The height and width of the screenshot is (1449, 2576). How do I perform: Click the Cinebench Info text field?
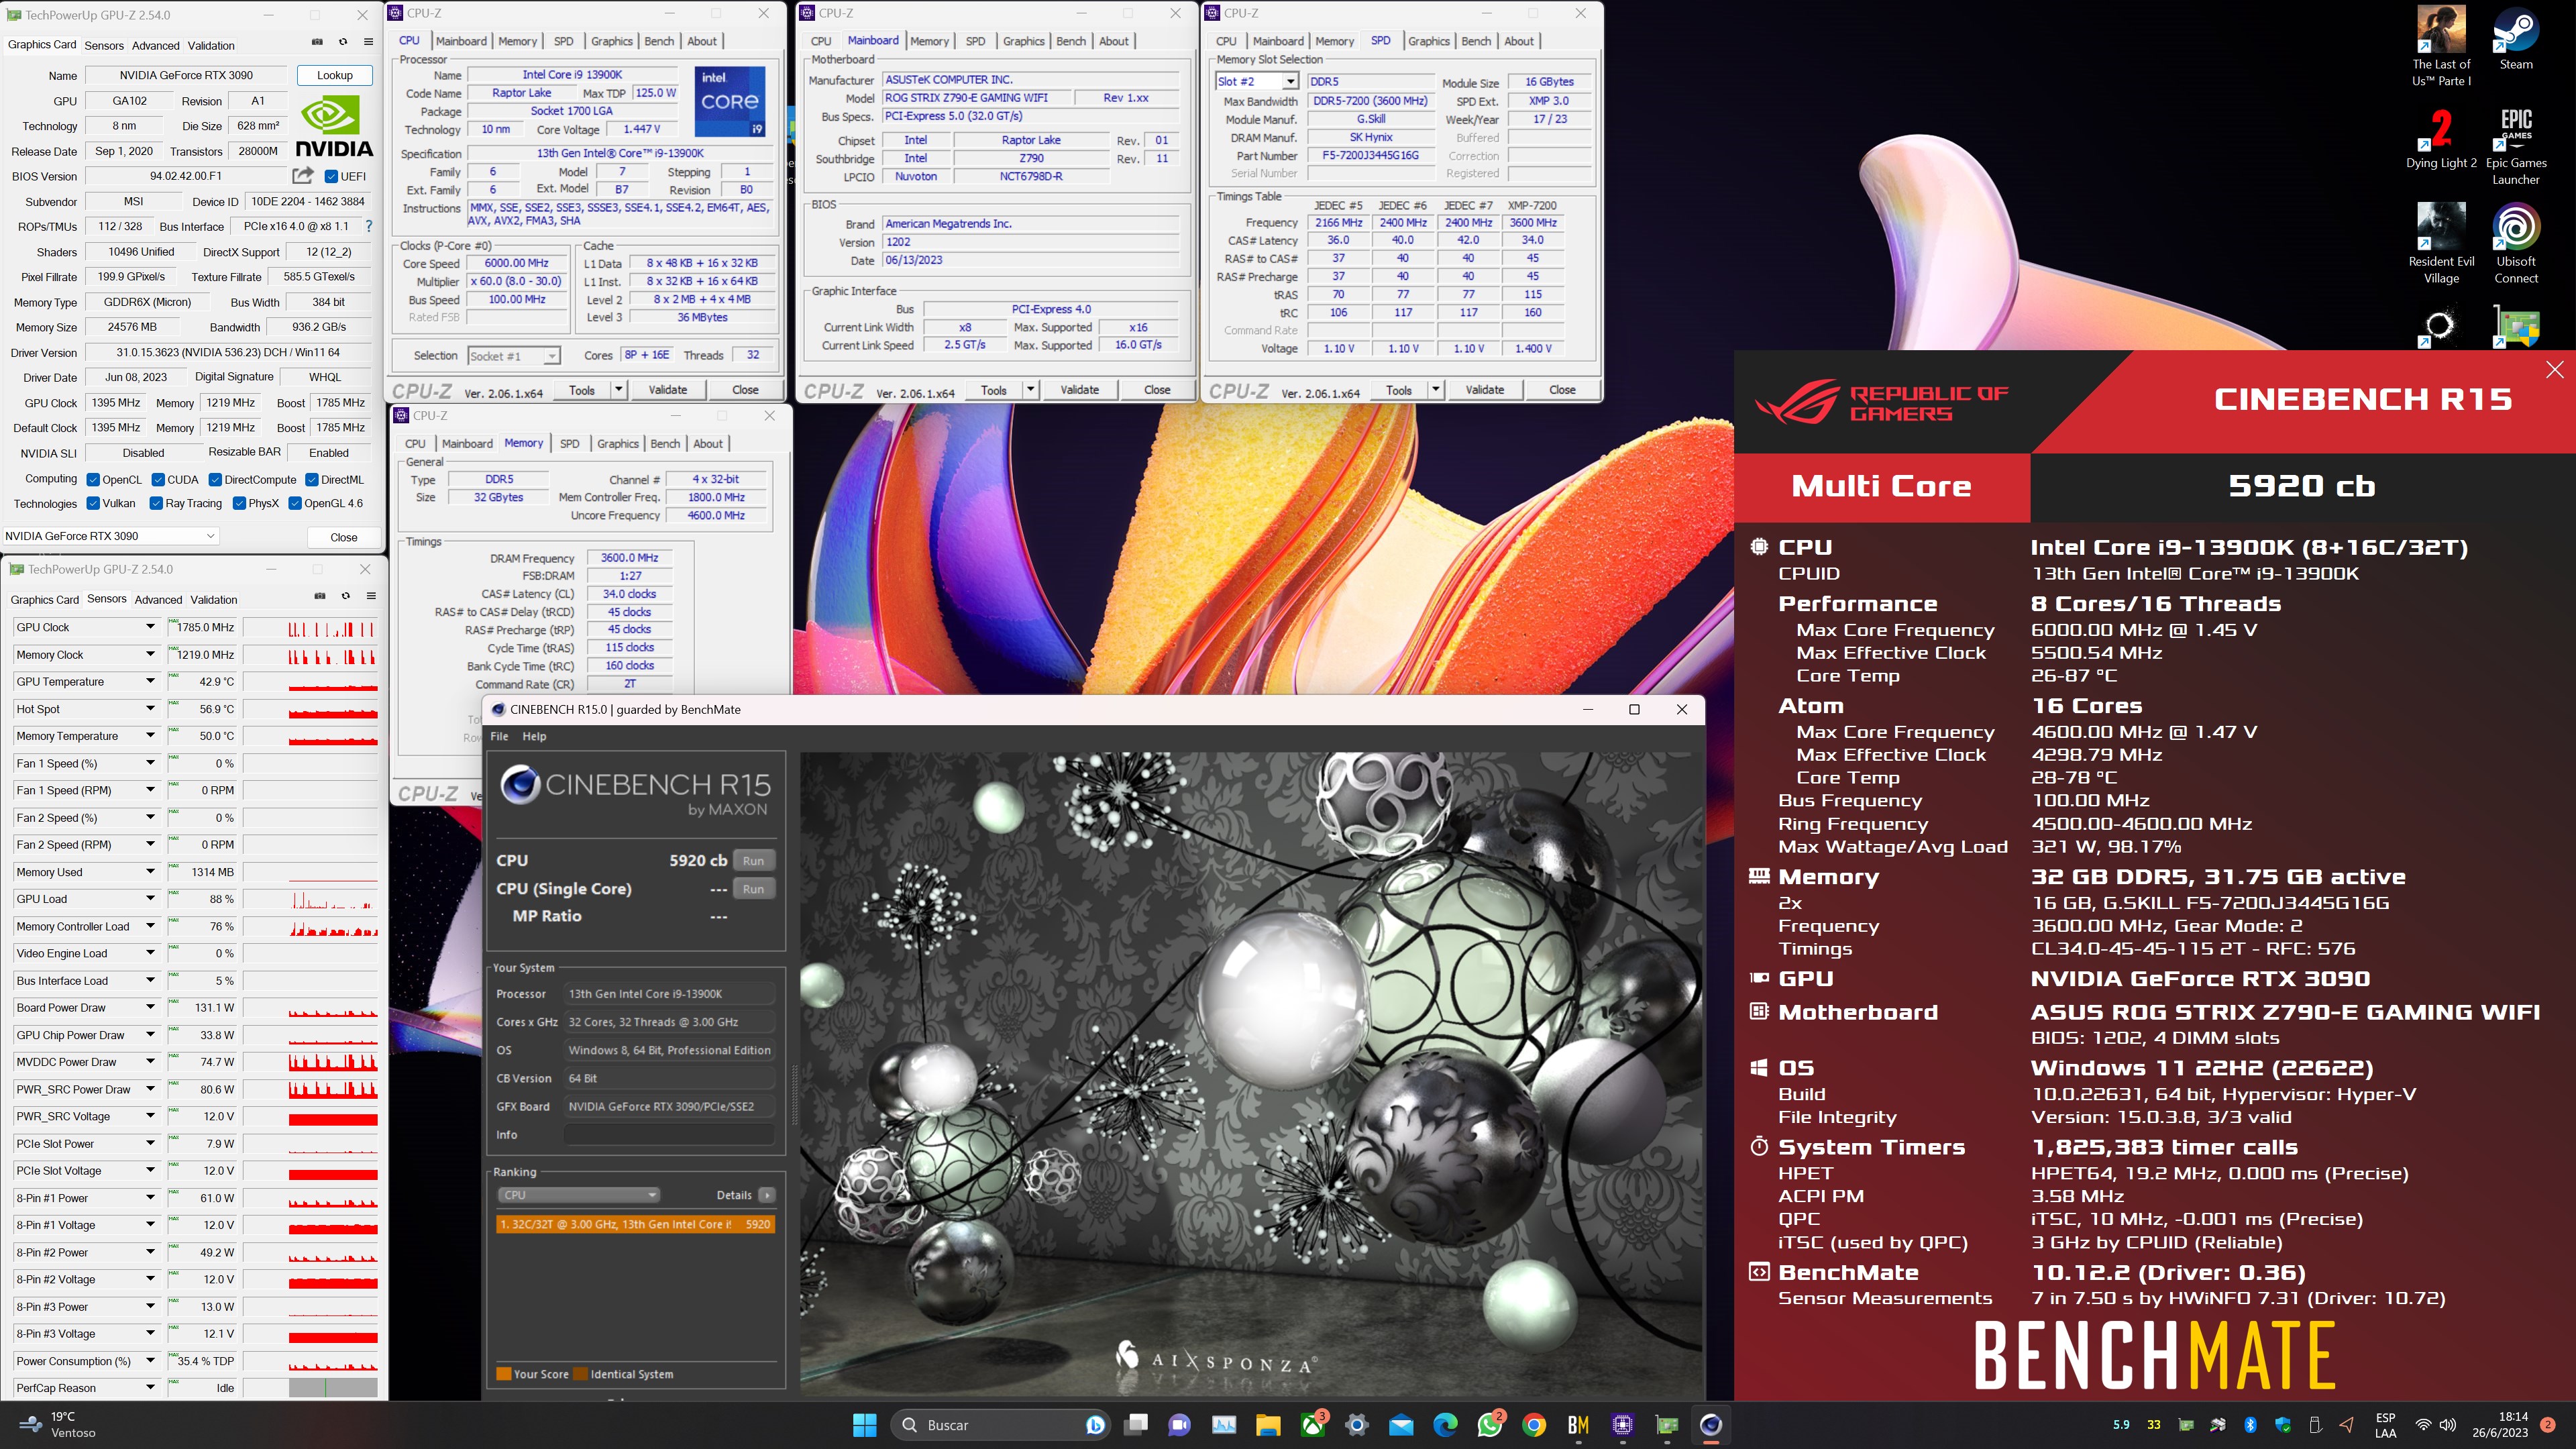(669, 1135)
